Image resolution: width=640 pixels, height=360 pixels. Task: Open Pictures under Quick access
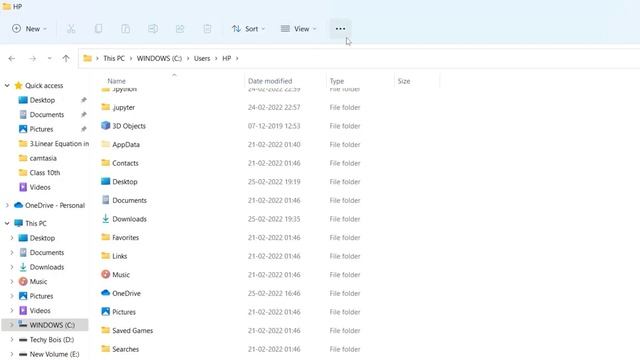tap(41, 129)
